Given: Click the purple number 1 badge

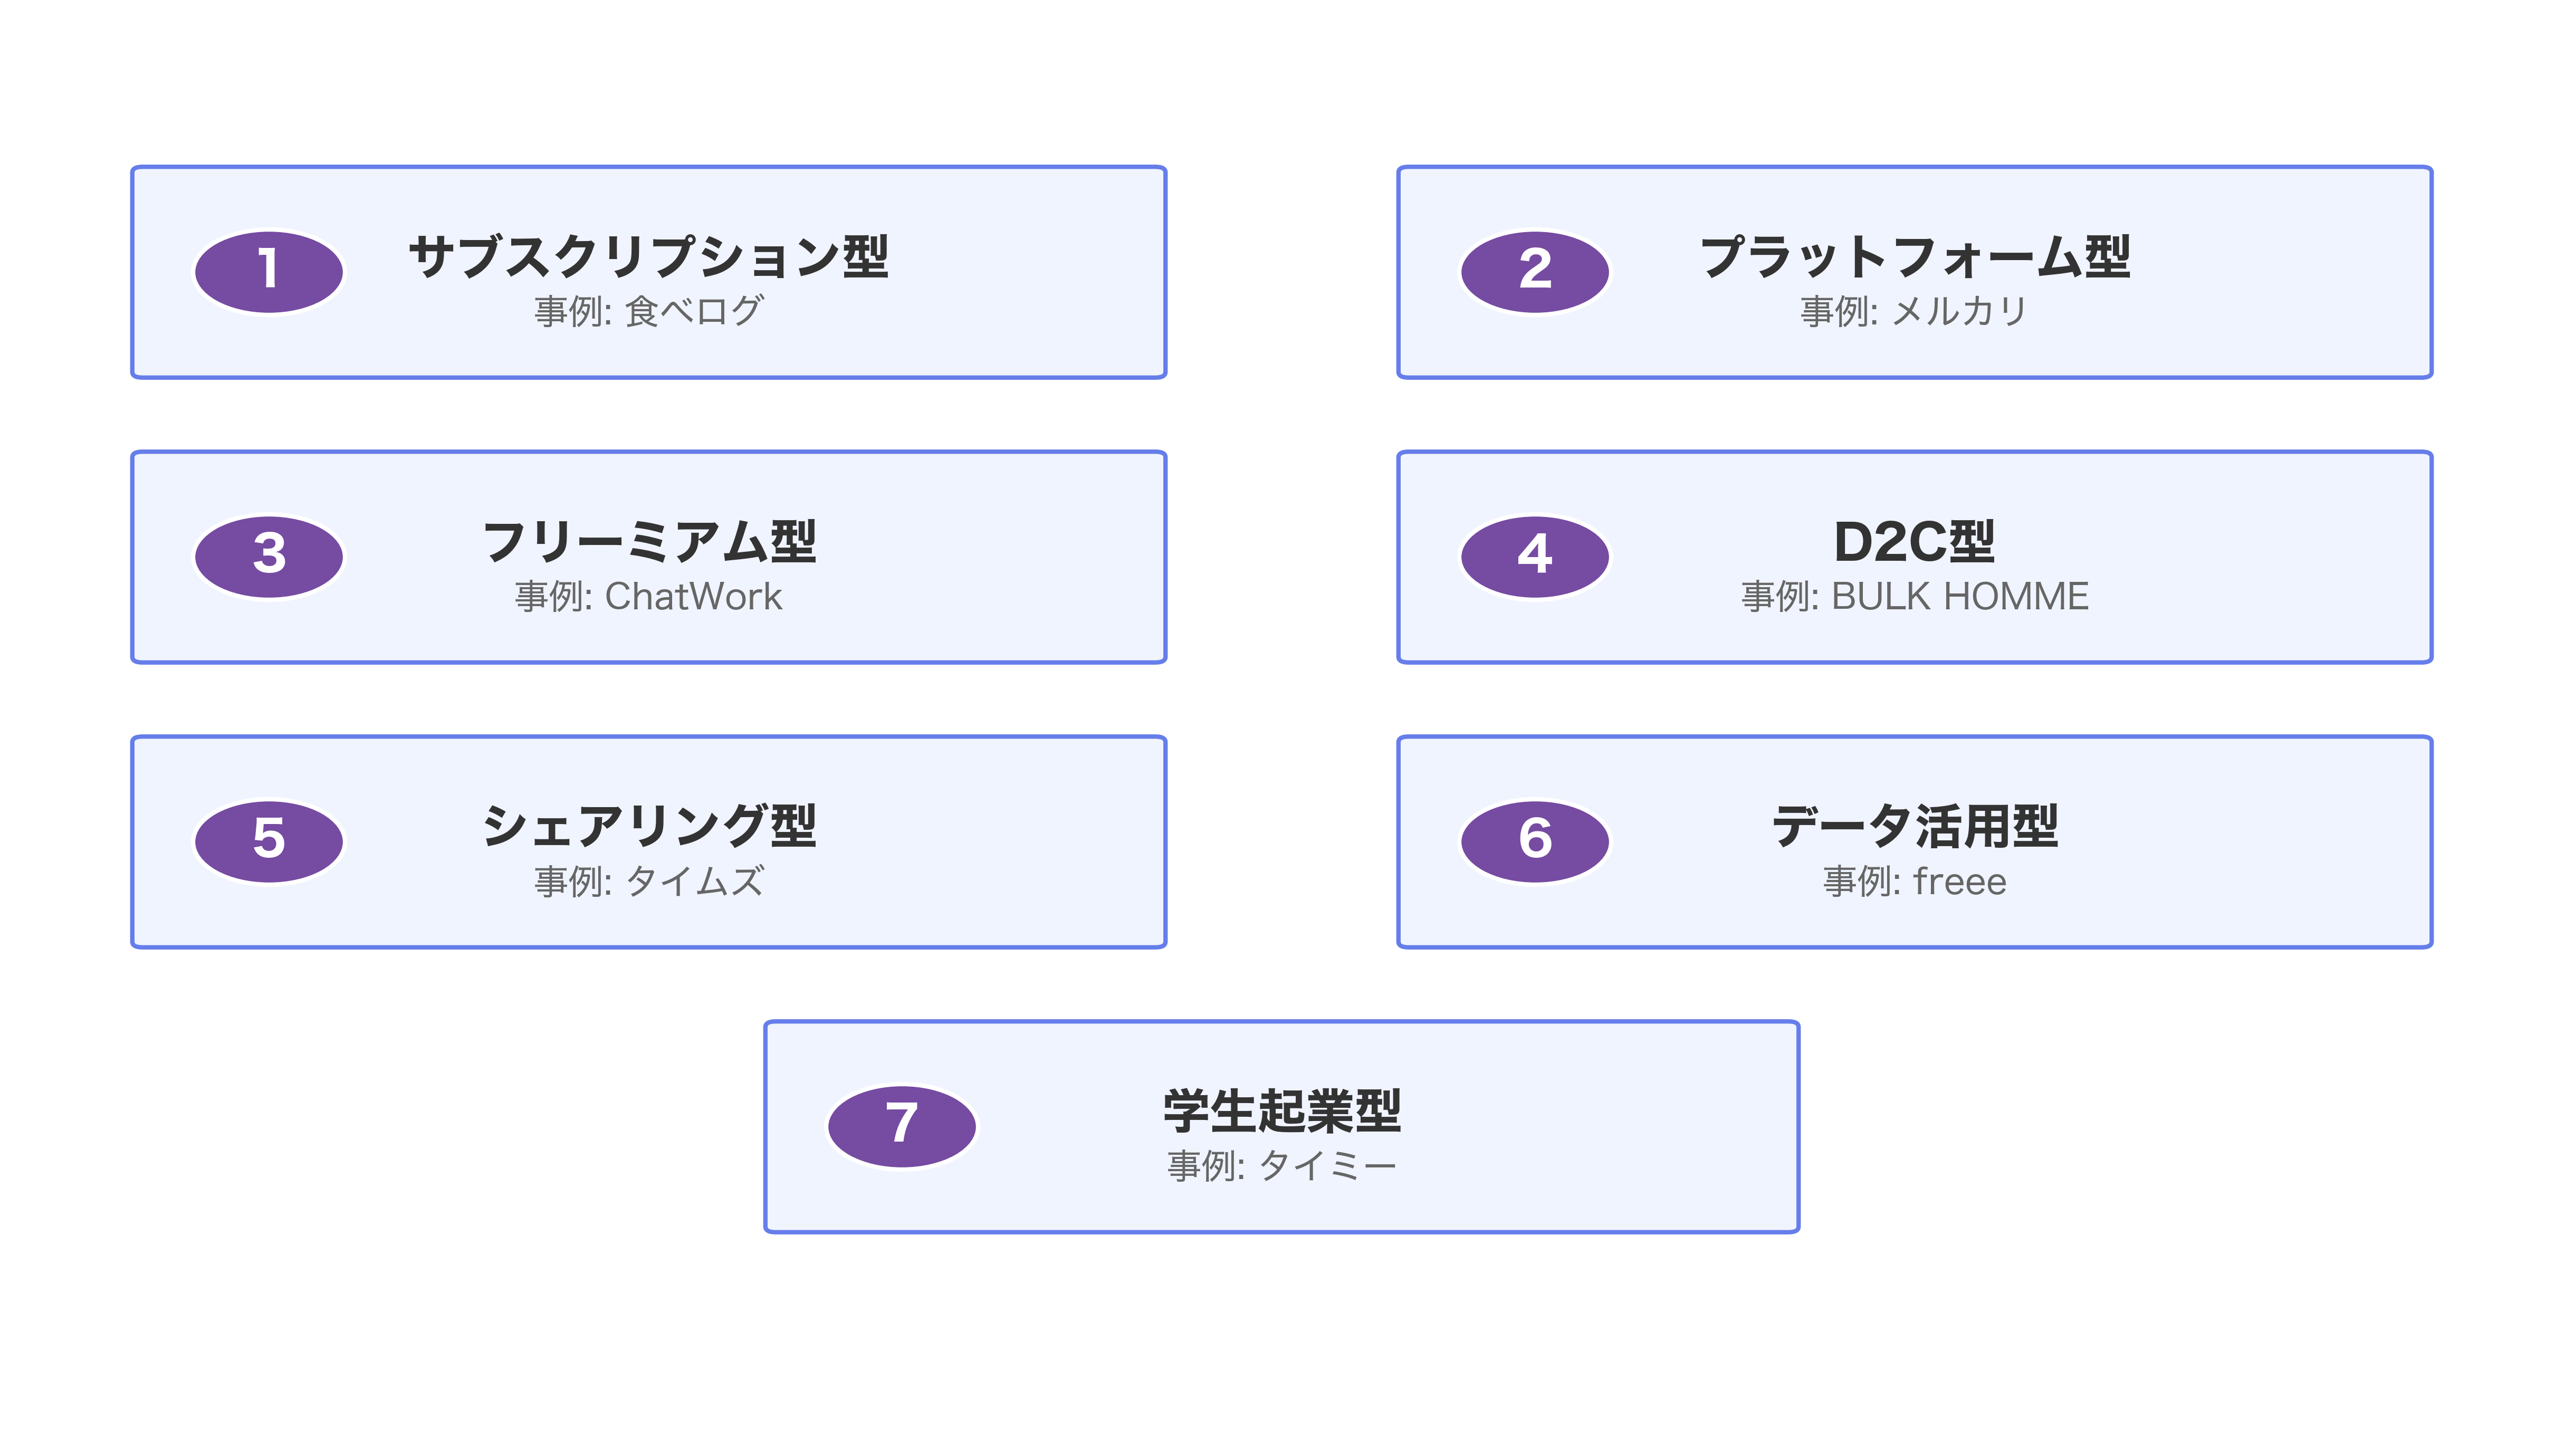Looking at the screenshot, I should [268, 271].
